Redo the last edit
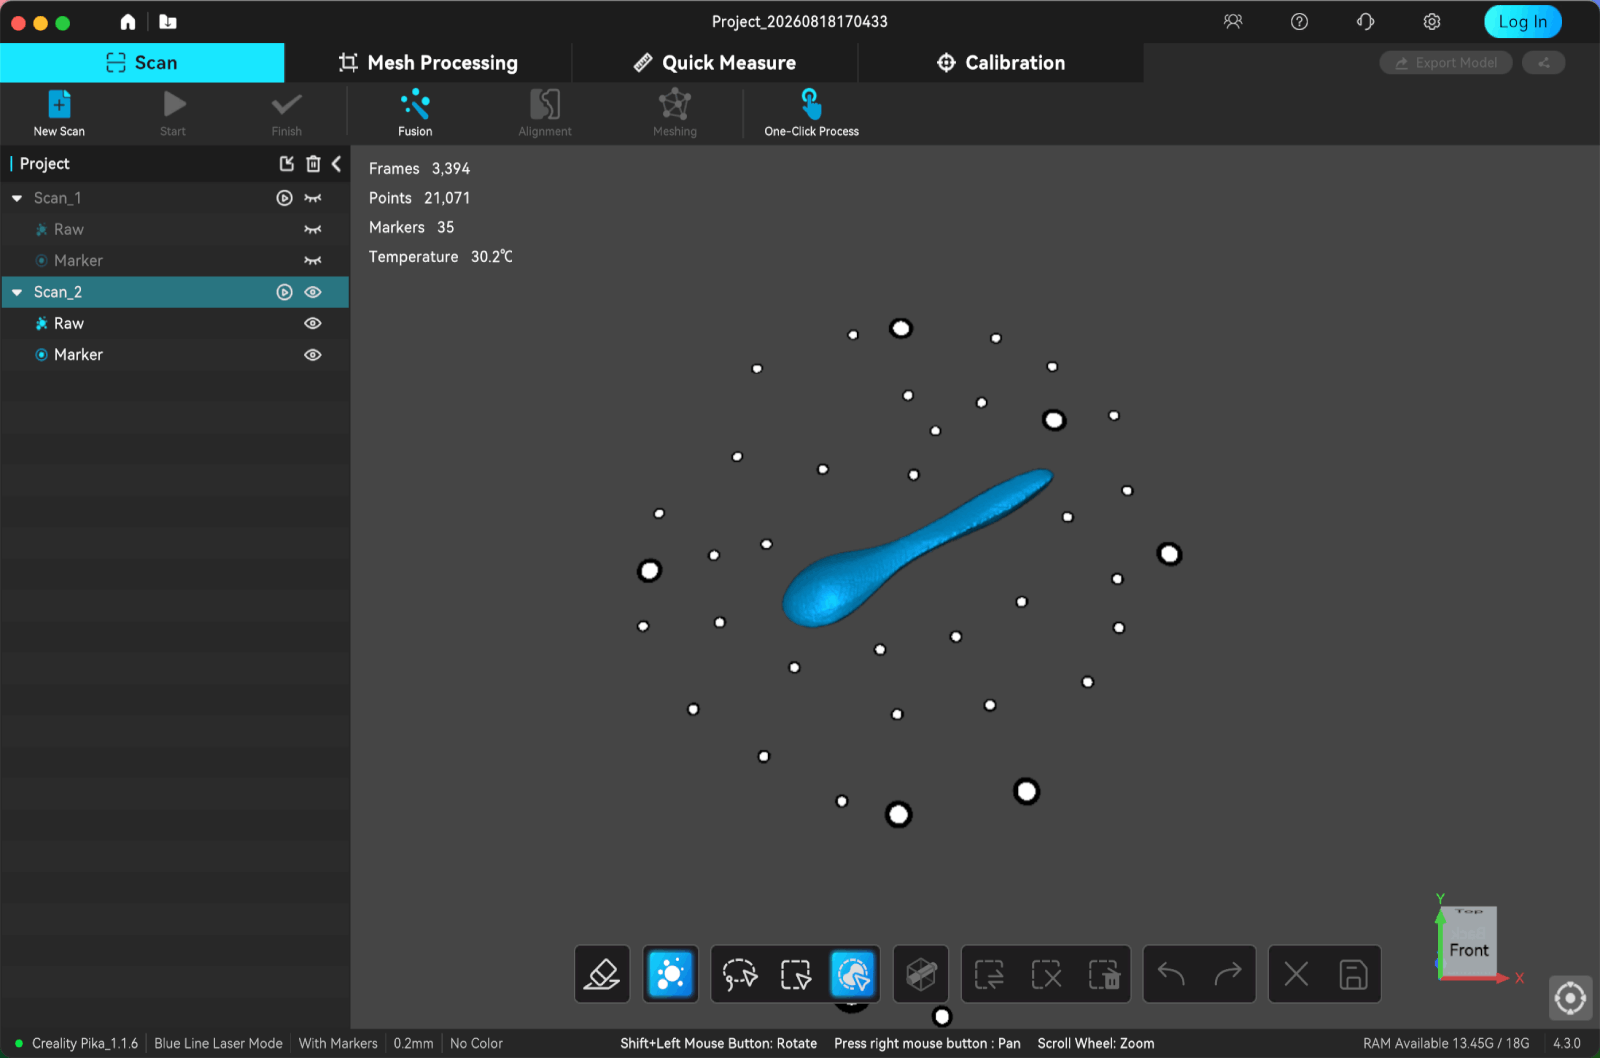 (x=1228, y=974)
